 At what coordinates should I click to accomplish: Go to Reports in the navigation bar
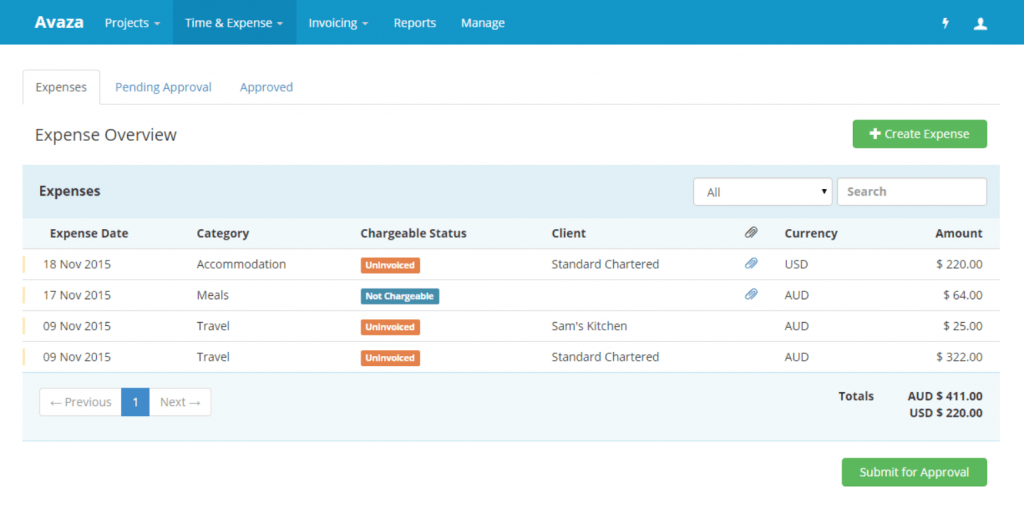pos(414,23)
